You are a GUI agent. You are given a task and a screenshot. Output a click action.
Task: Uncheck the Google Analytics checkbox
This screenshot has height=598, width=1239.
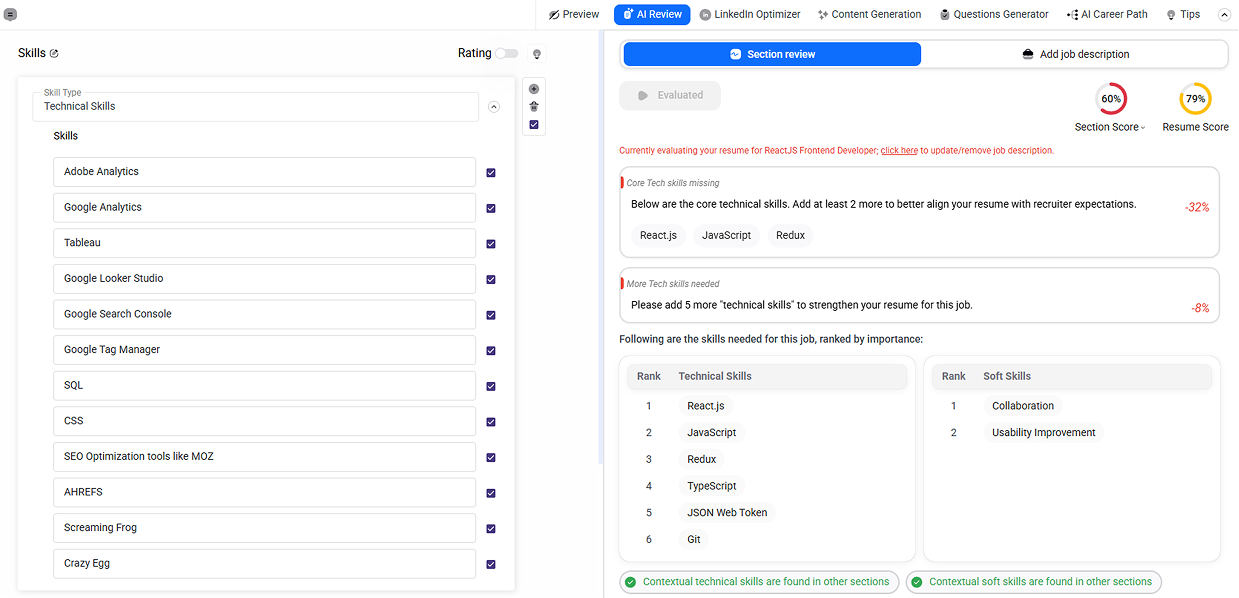click(x=491, y=208)
